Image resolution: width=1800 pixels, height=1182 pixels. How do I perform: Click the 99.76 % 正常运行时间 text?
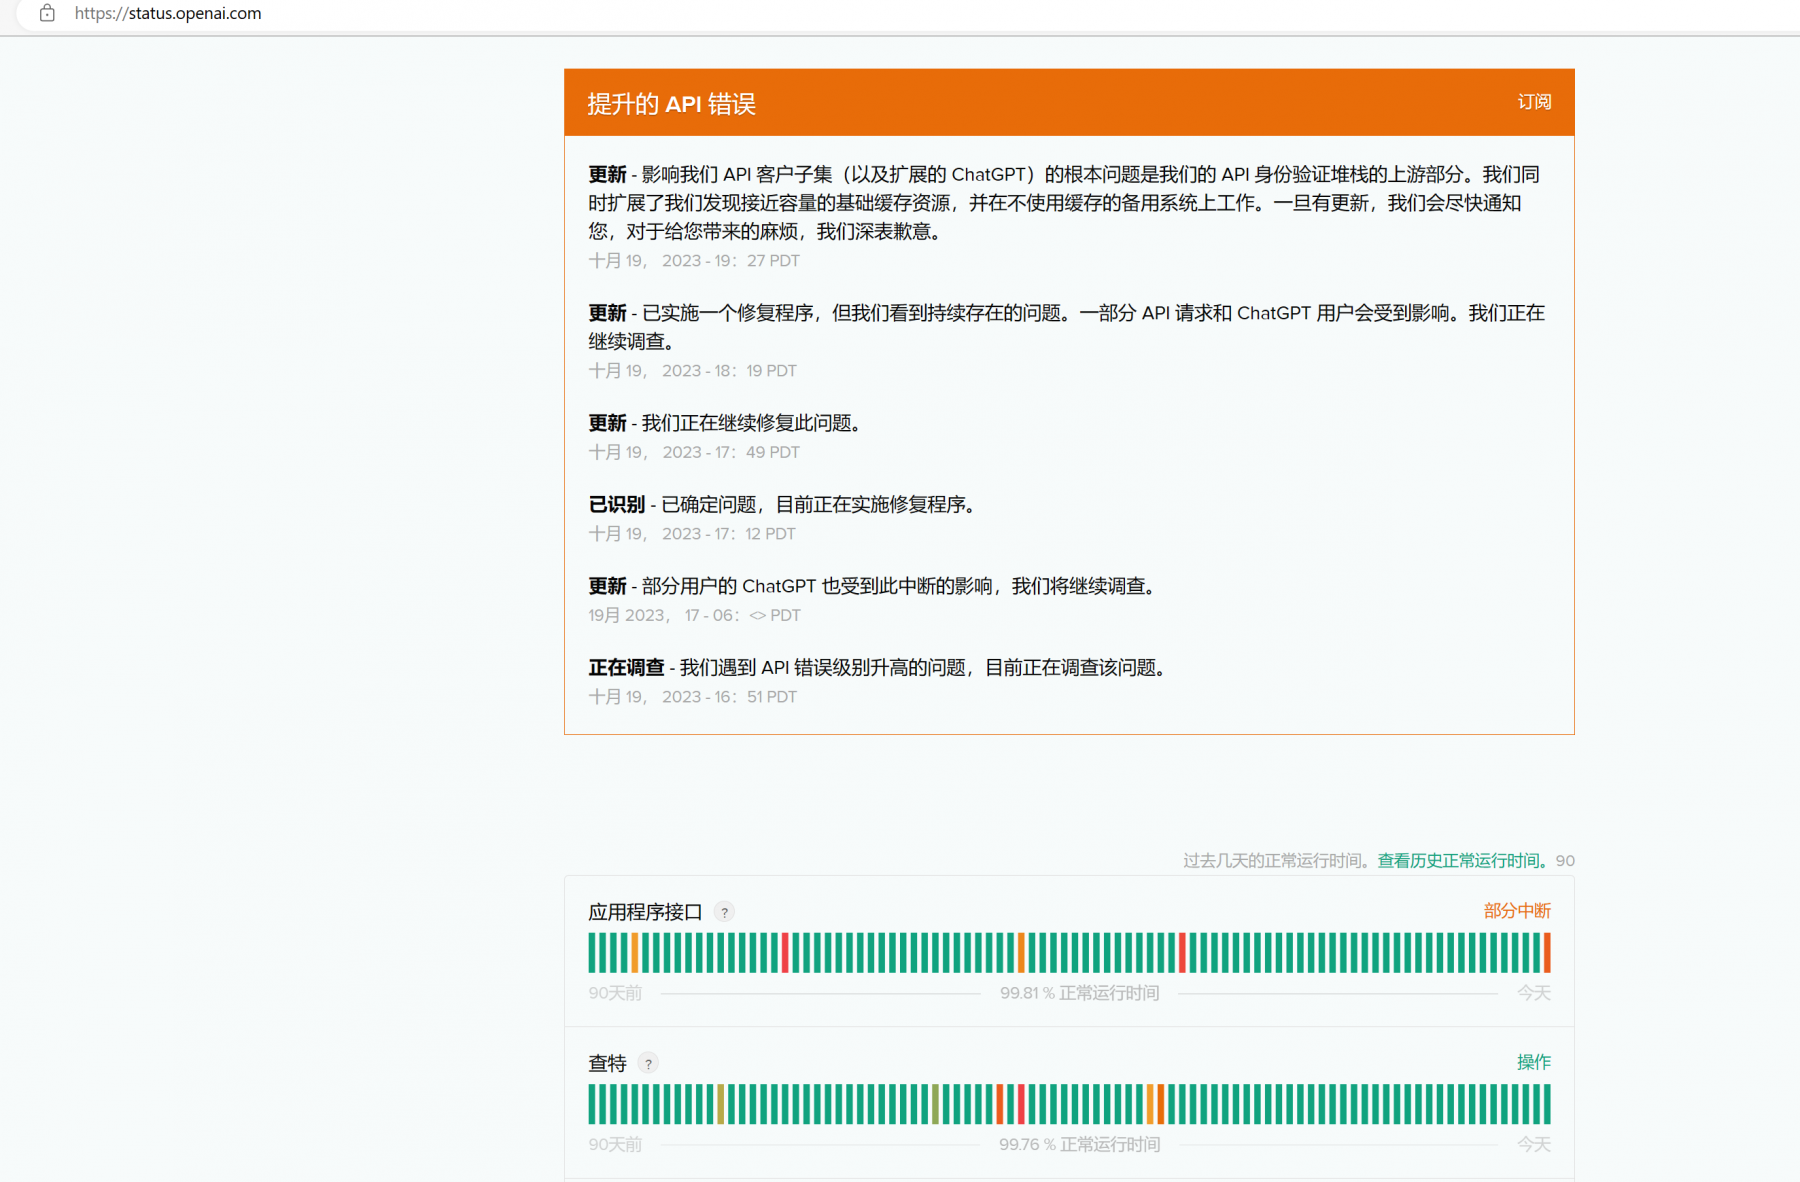coord(1079,1144)
